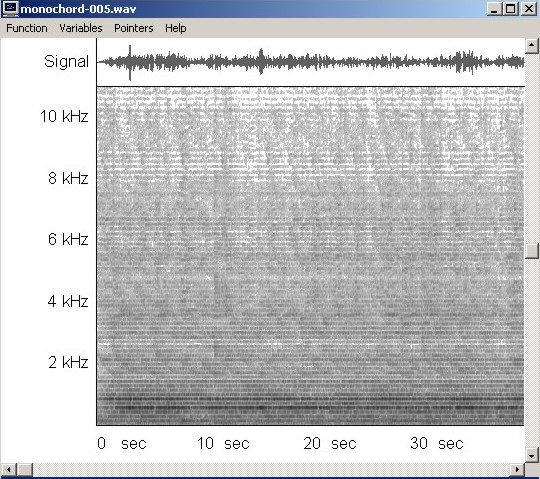Maximize the monochord-005.wav window
The height and width of the screenshot is (479, 540).
pos(511,9)
